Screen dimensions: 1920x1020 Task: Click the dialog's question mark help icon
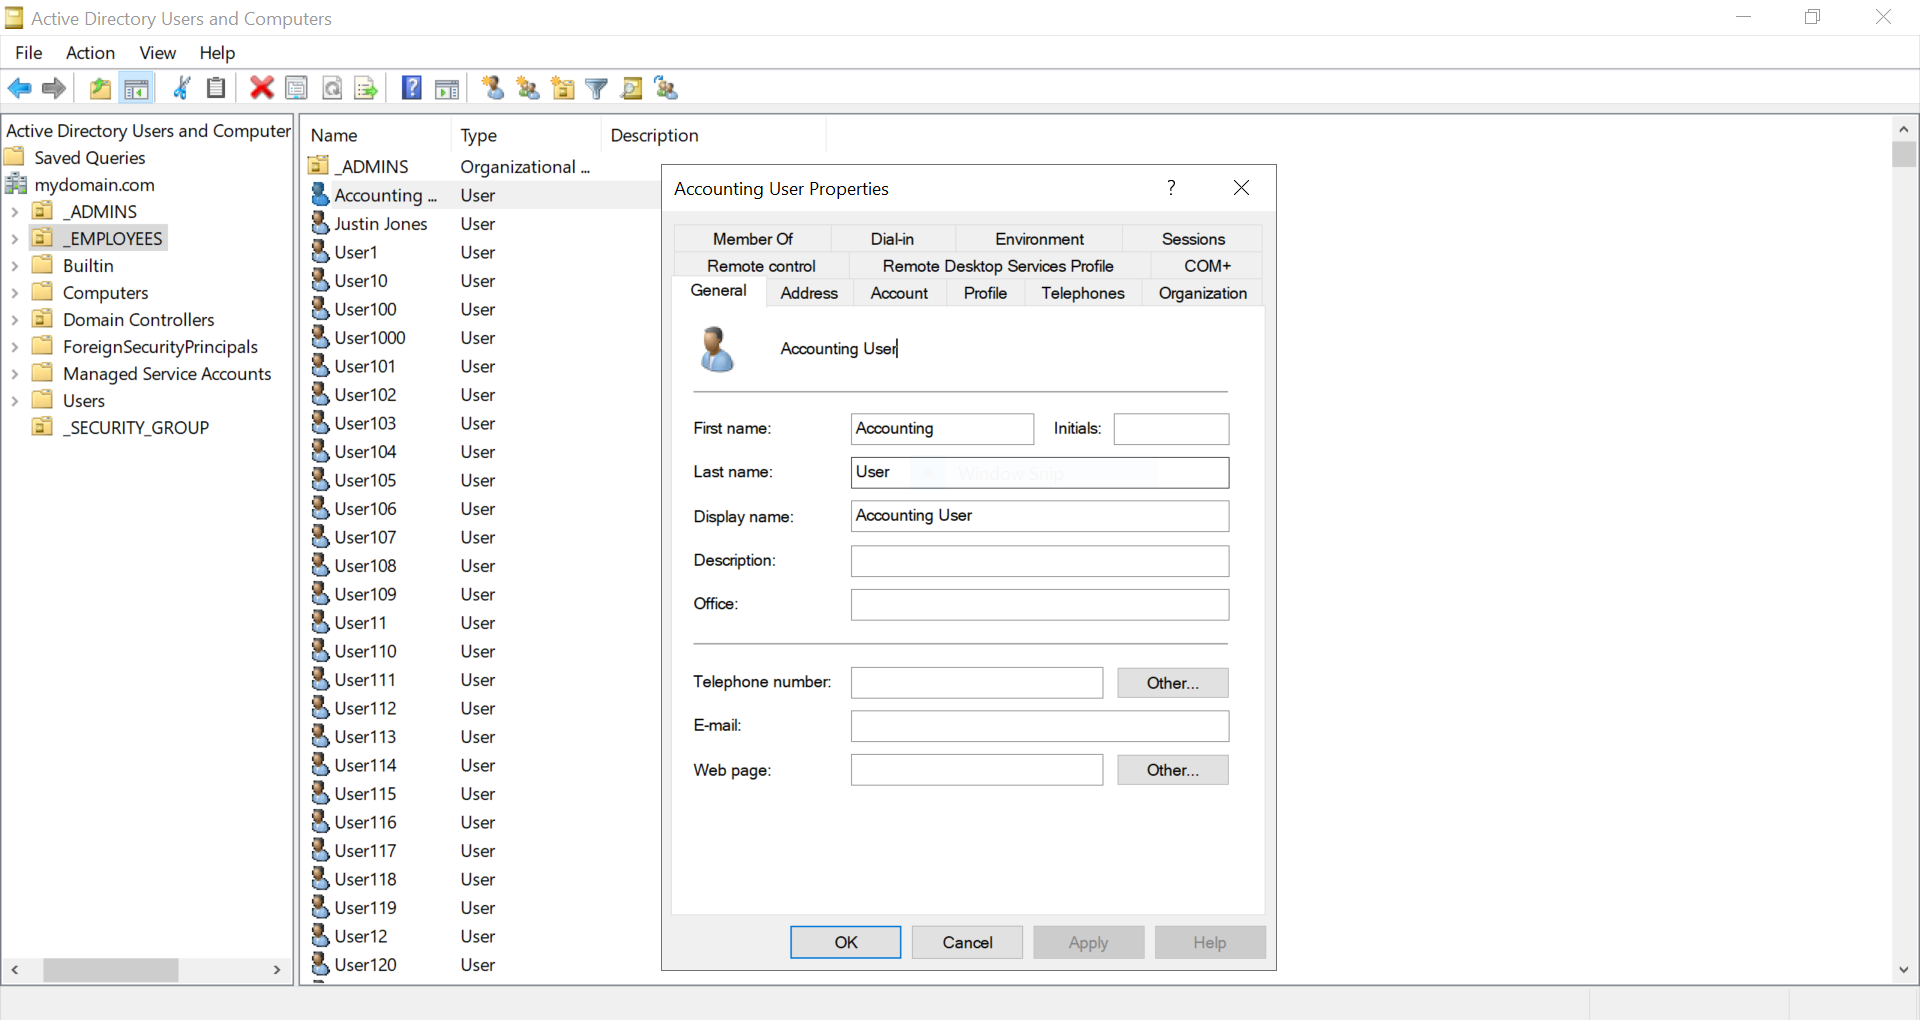point(1171,188)
